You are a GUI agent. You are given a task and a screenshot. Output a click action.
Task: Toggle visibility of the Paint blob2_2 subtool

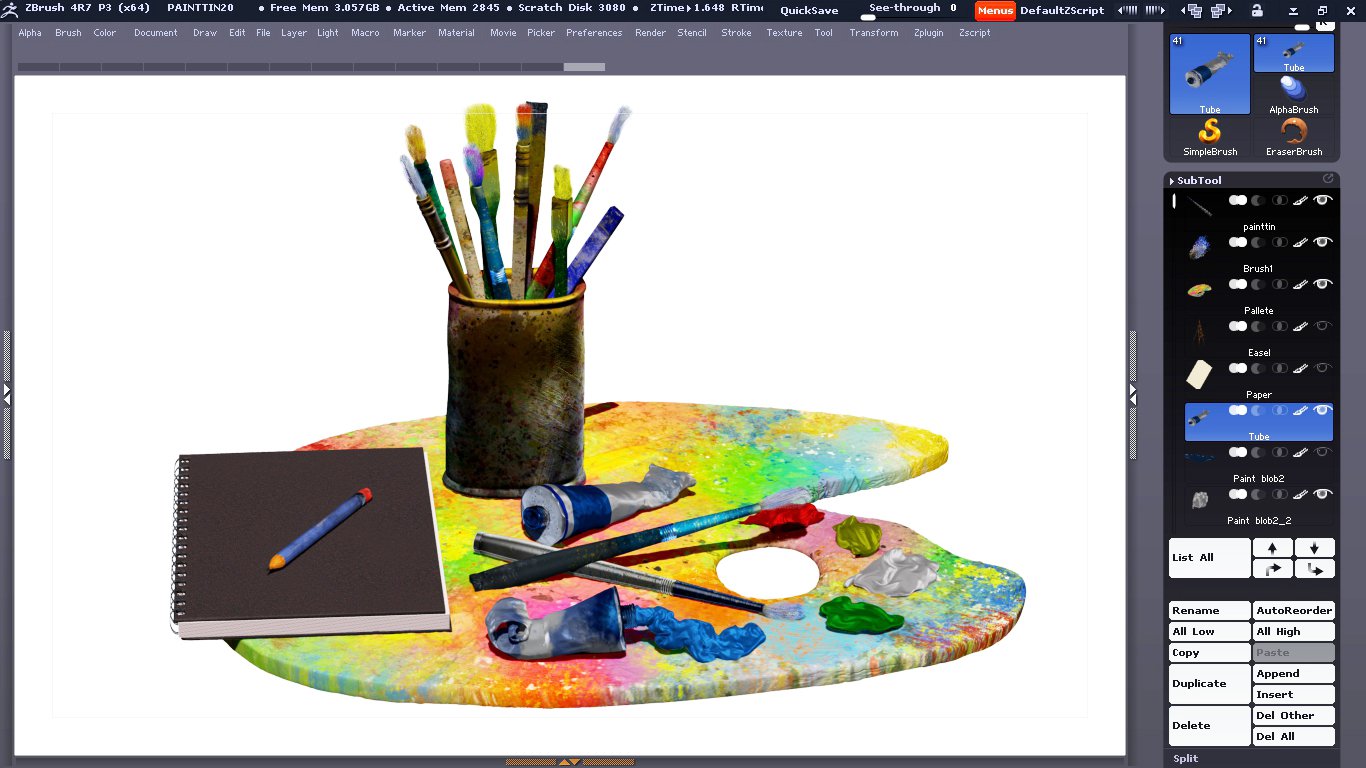(1323, 495)
